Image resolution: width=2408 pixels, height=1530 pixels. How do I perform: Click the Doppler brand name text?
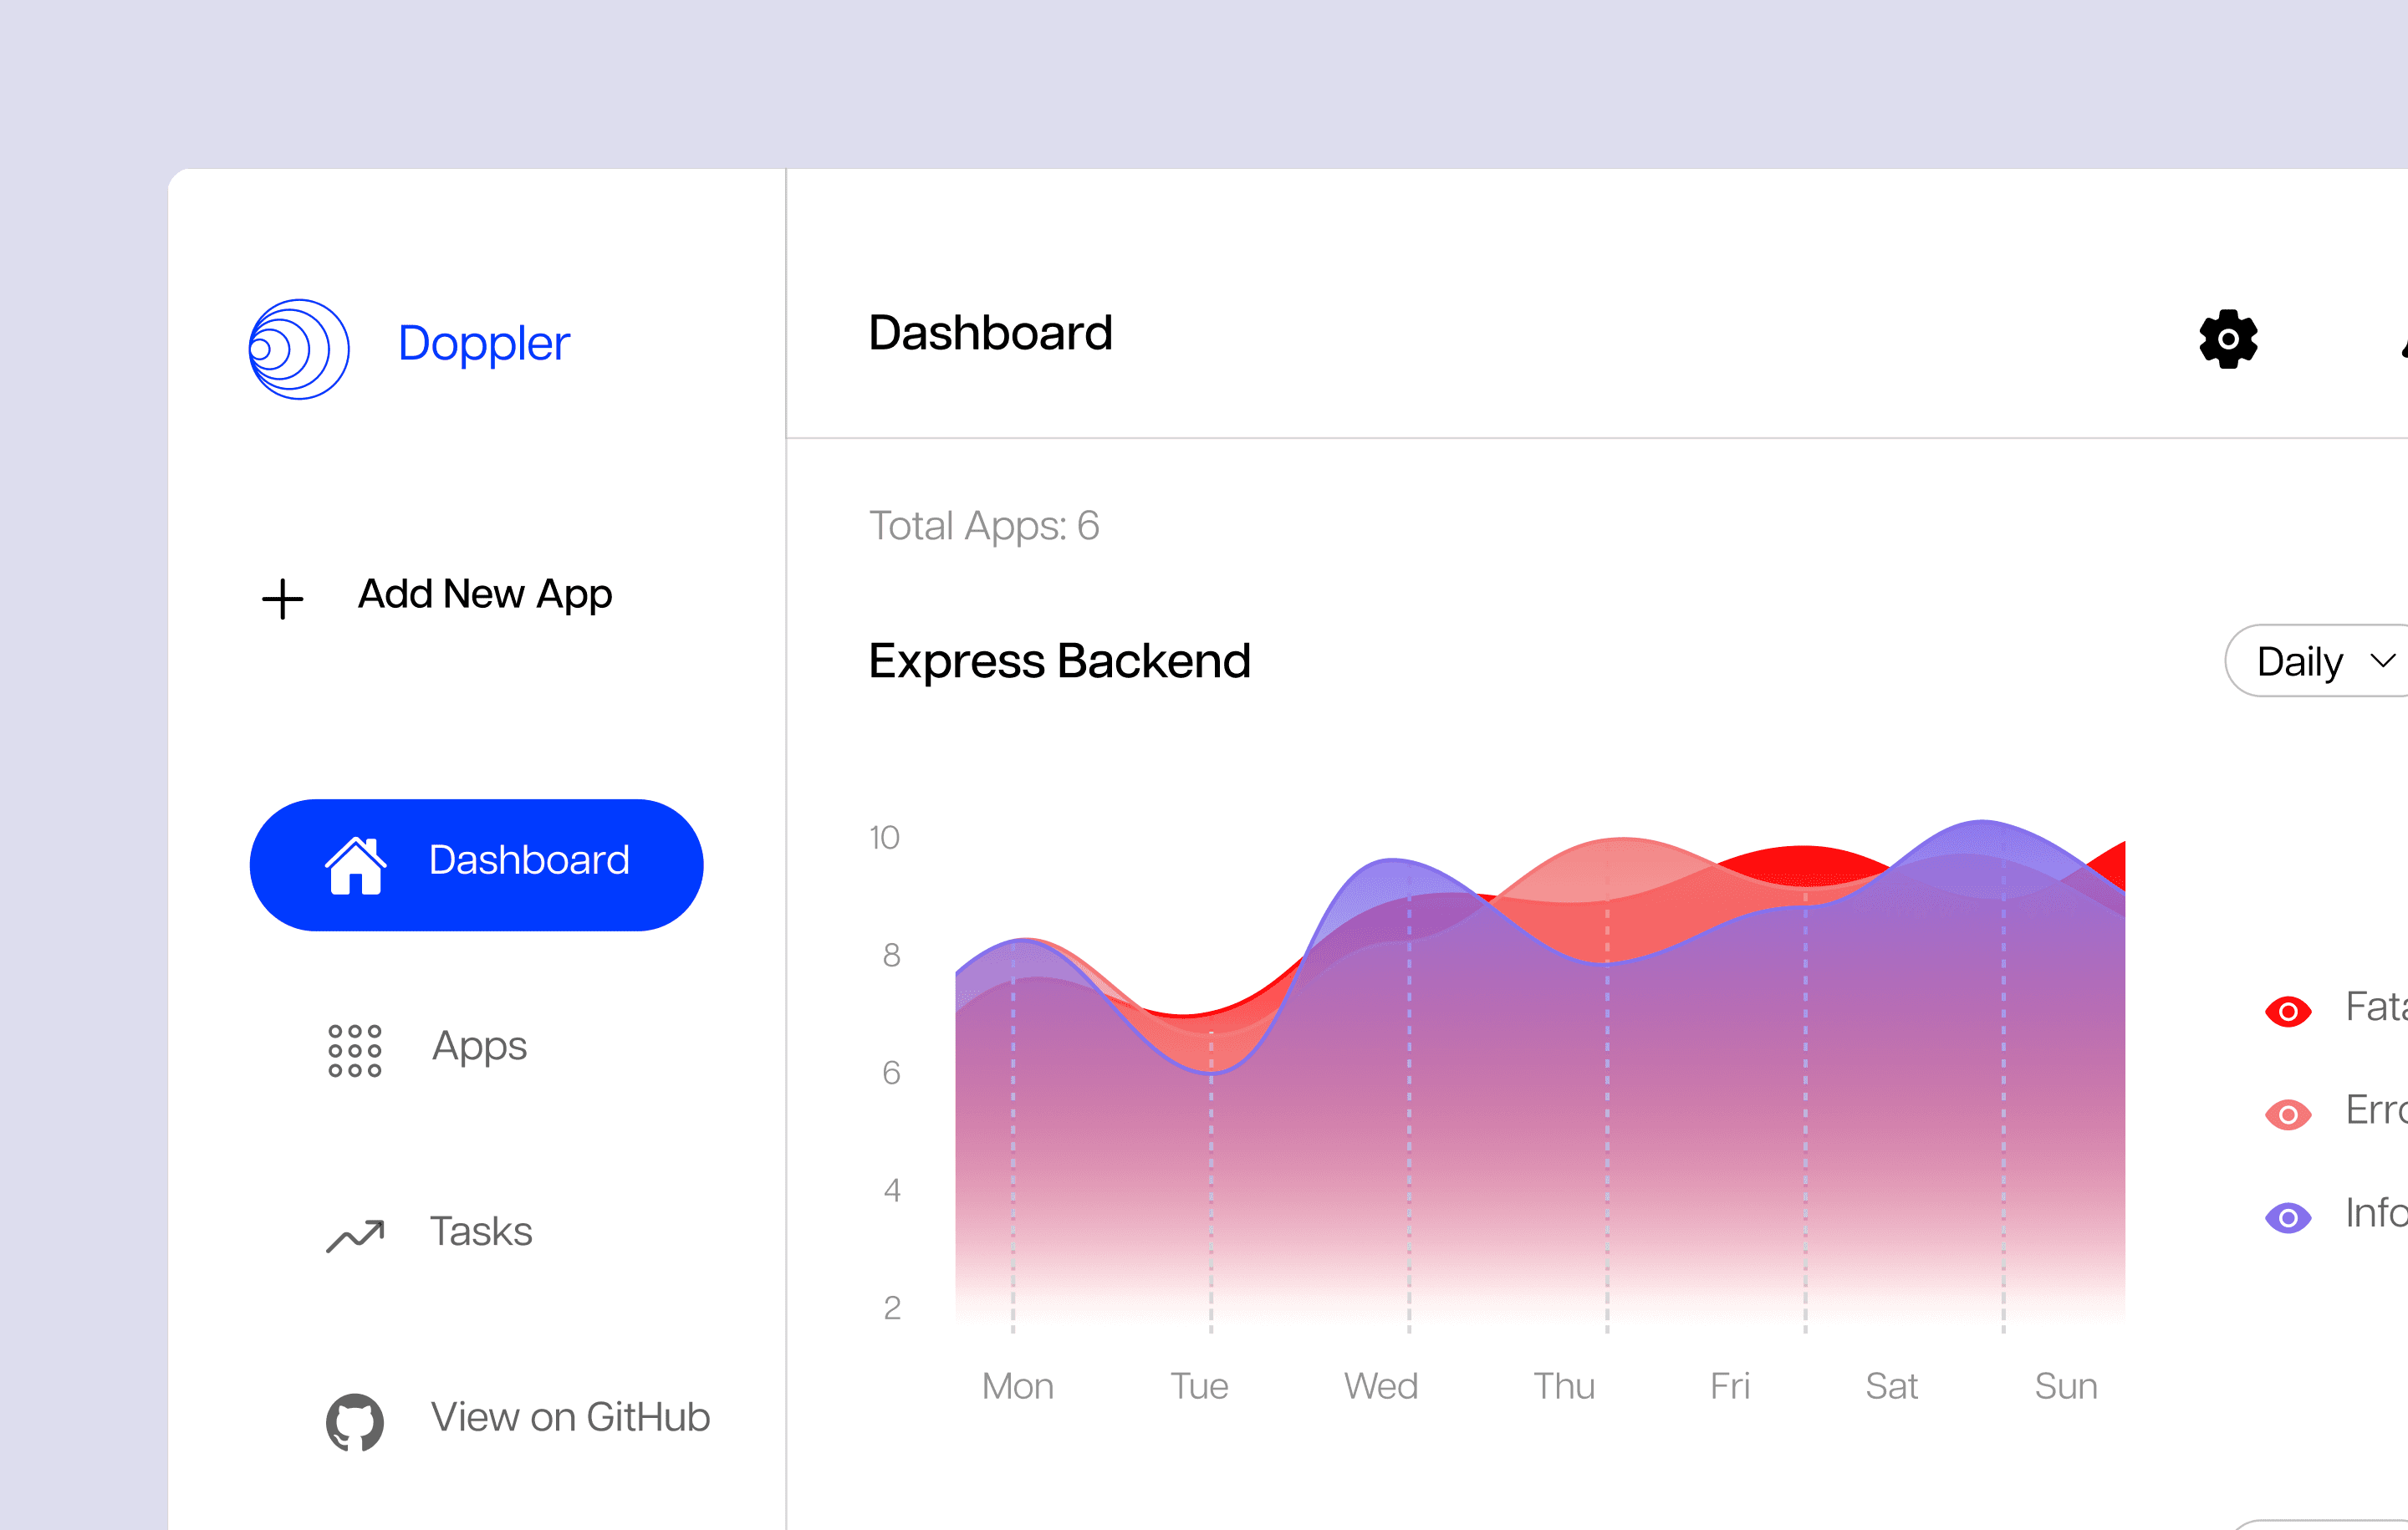[x=484, y=343]
